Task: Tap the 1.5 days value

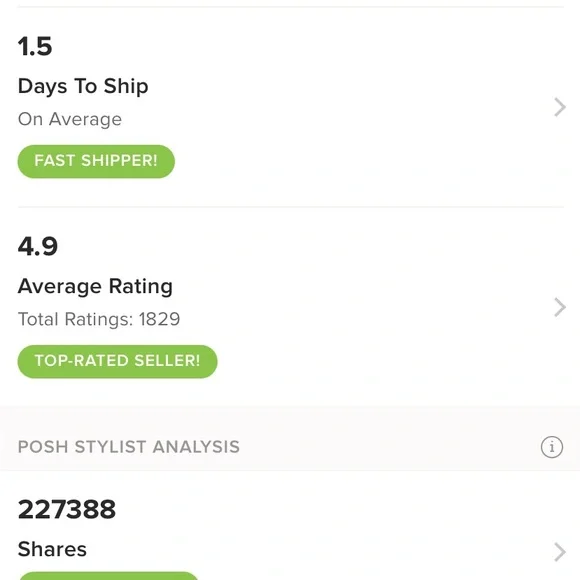Action: (x=35, y=47)
